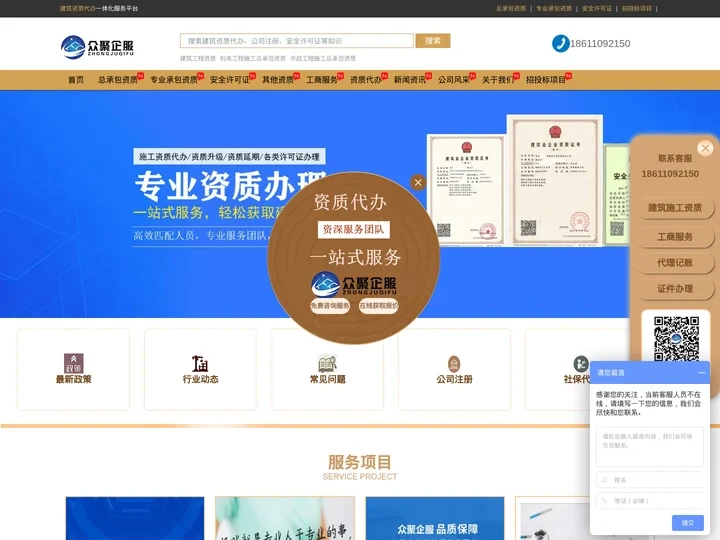
Task: Open 资质代办 navigation item
Action: pos(366,80)
